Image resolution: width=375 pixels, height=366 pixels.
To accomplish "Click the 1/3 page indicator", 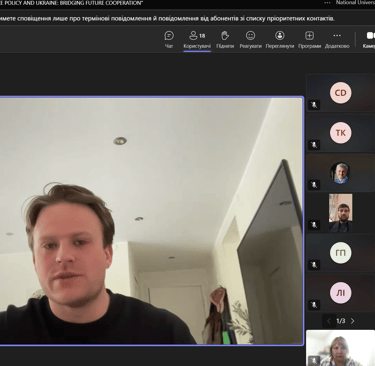I will (x=340, y=321).
